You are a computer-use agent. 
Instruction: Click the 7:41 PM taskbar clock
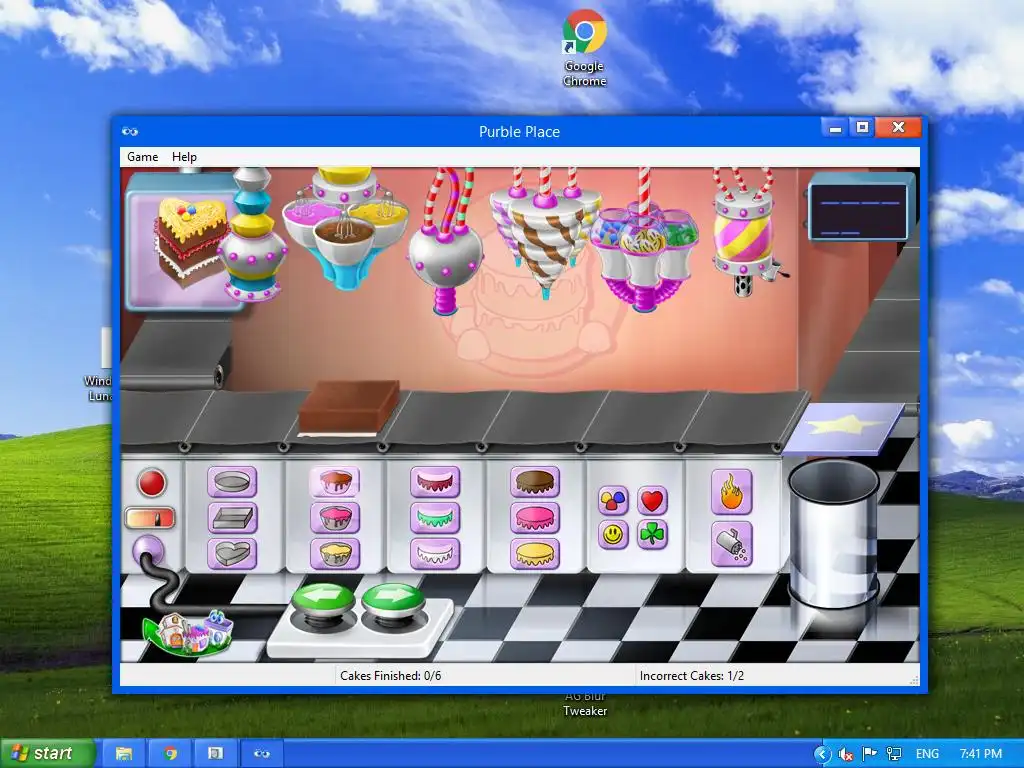coord(980,754)
